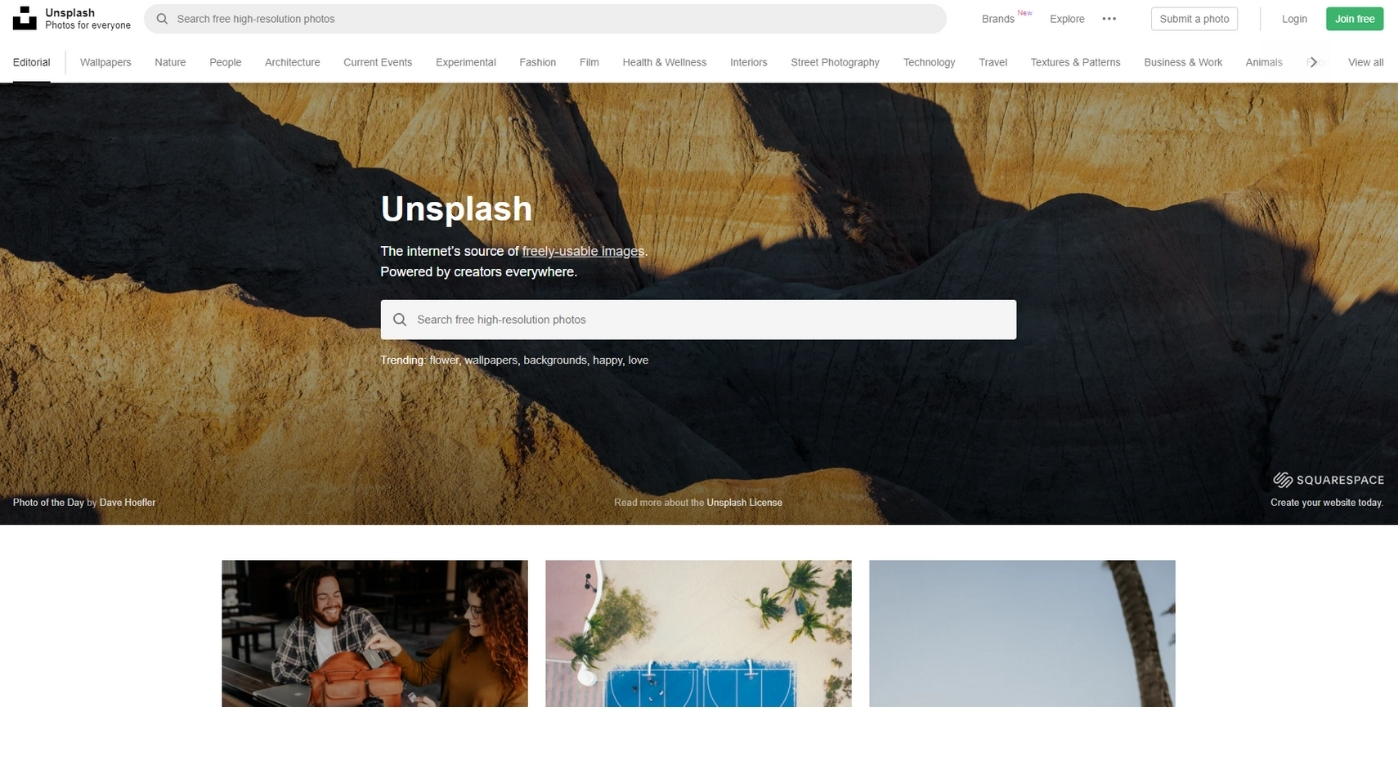Open the Experimental category

point(465,62)
